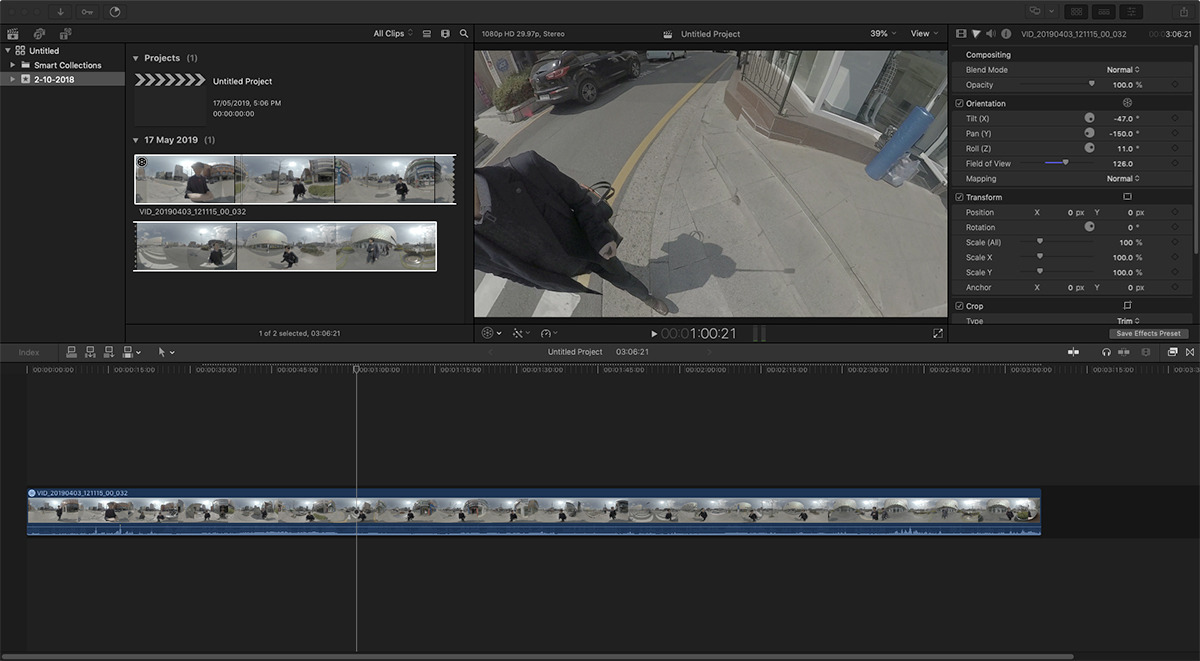Open the Blend Mode Normal dropdown
This screenshot has height=661, width=1200.
[1122, 70]
